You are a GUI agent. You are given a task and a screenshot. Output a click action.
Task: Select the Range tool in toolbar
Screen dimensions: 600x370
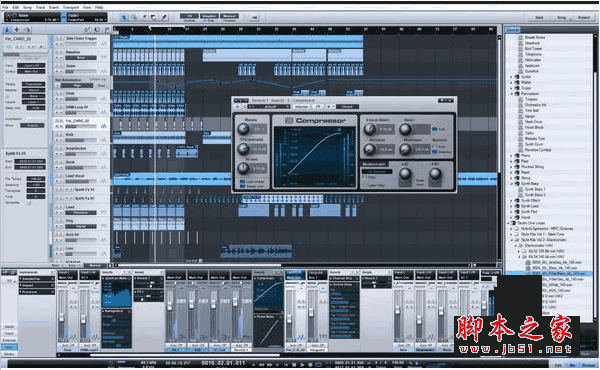coord(134,17)
